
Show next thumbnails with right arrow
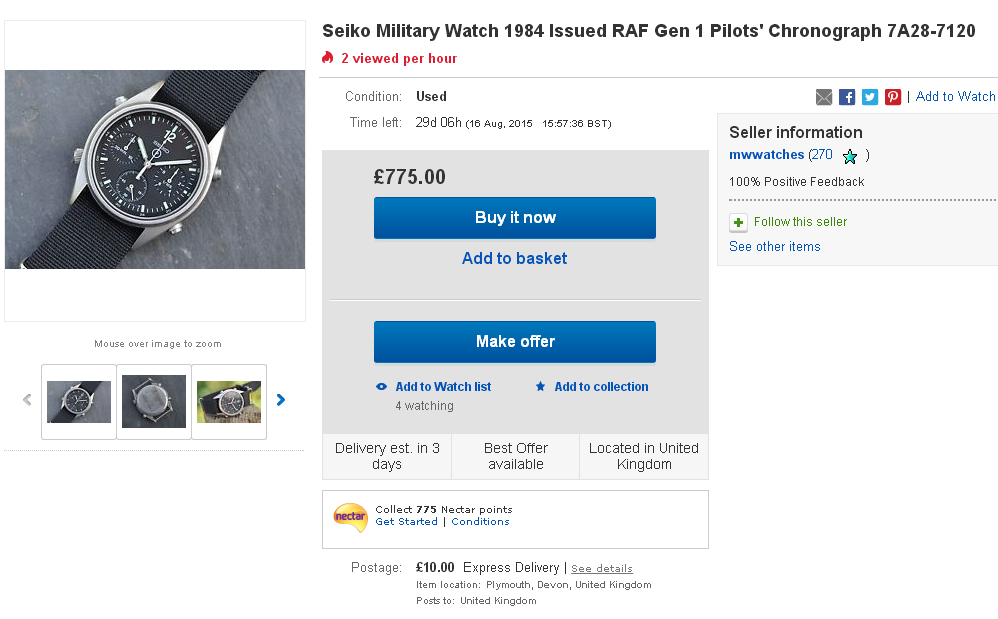pos(281,400)
